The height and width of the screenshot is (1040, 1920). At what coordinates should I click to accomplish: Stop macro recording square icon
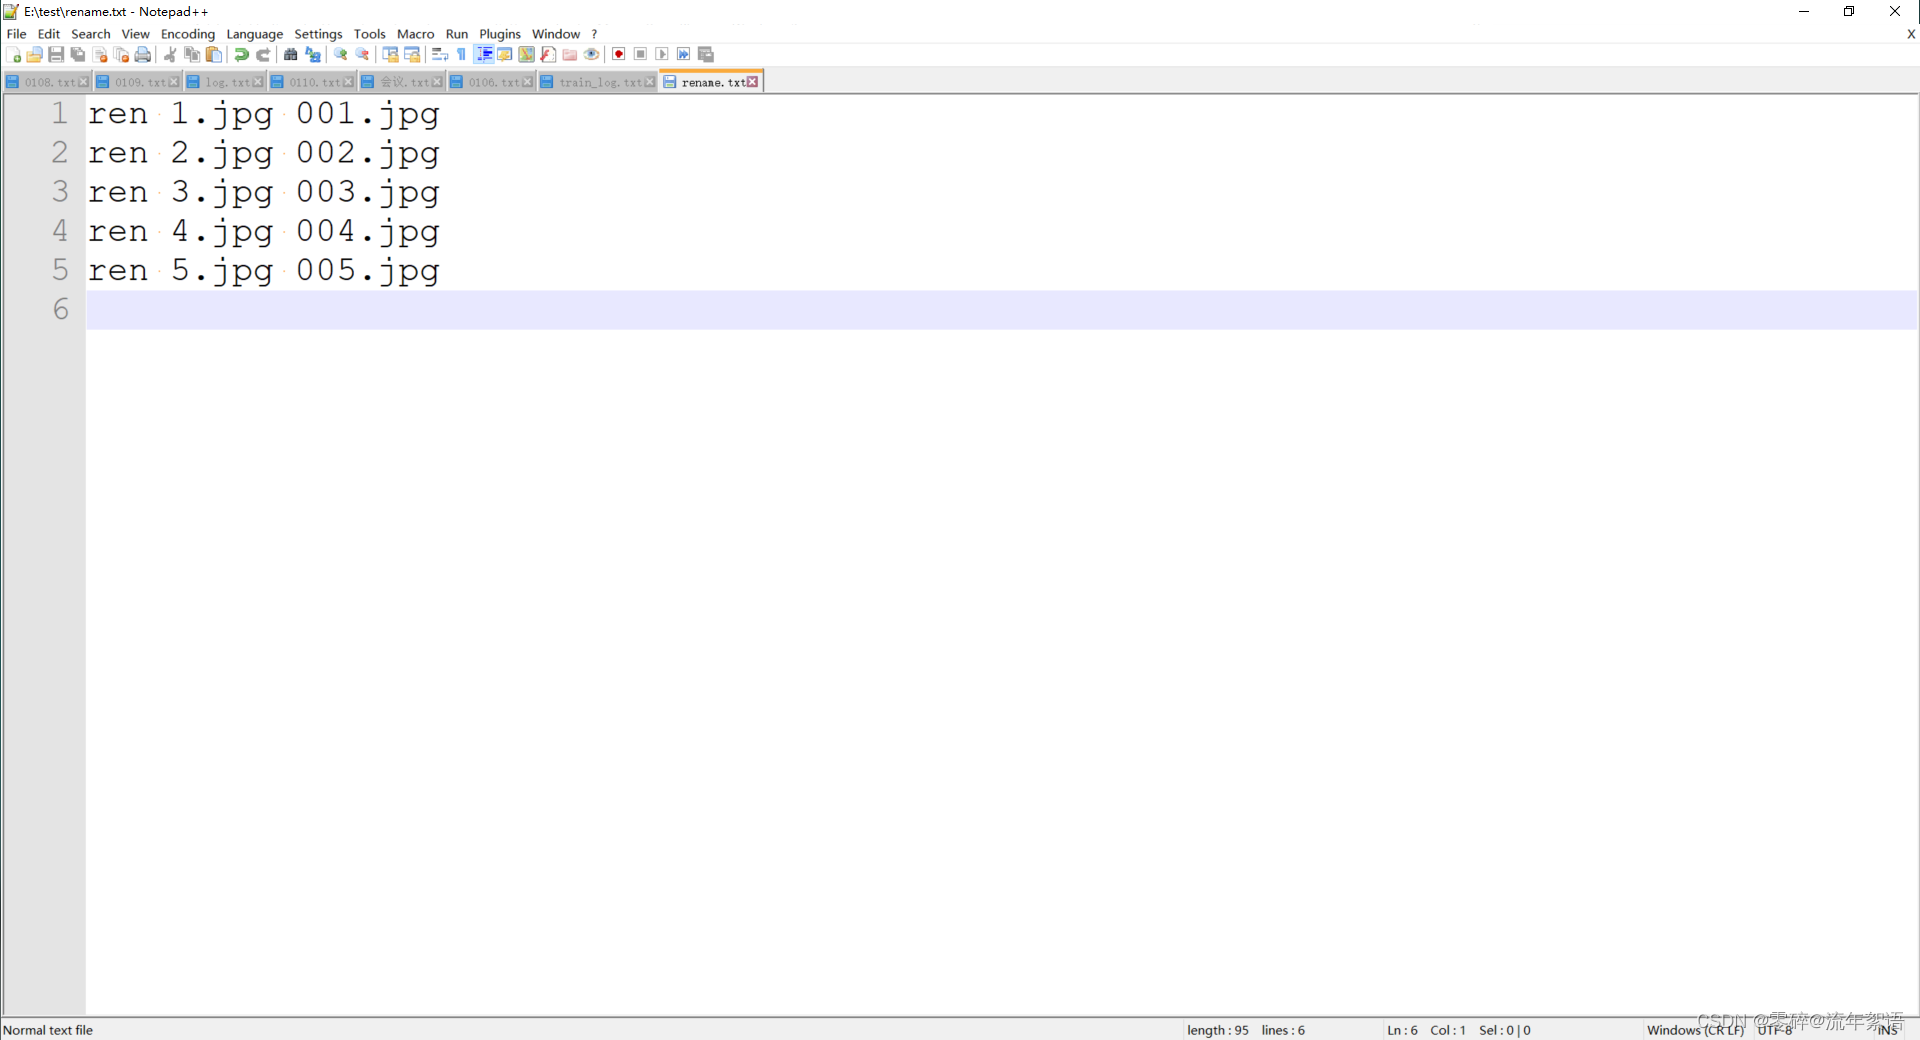point(641,55)
